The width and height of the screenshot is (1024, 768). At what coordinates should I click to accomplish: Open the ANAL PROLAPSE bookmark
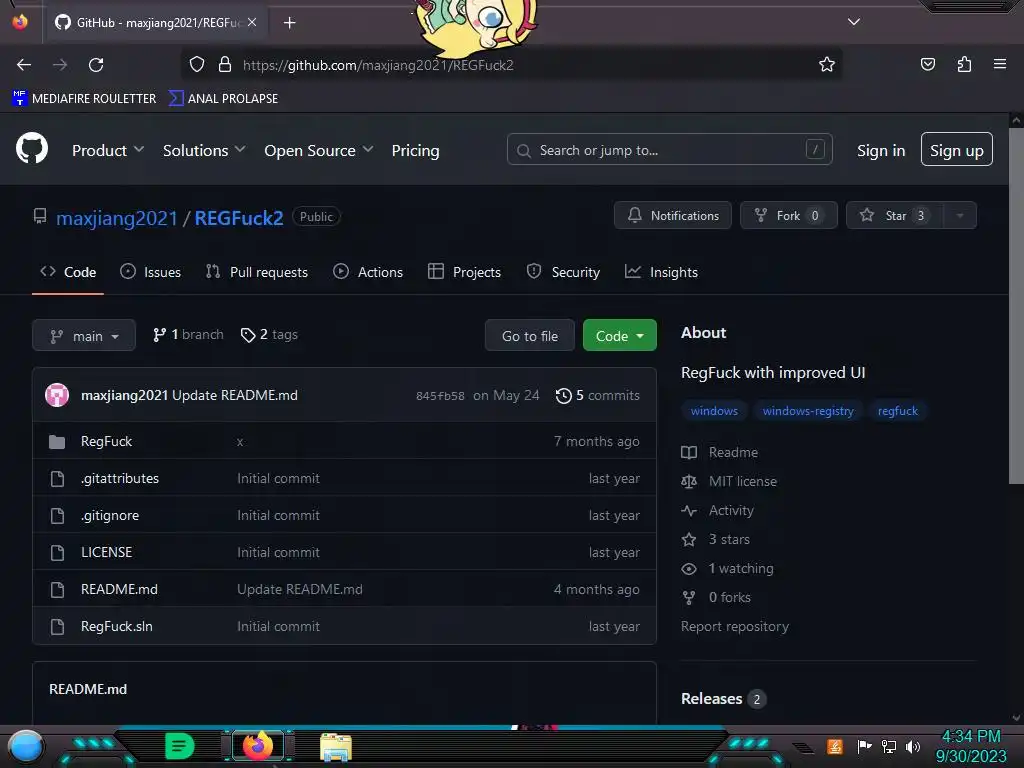point(223,99)
